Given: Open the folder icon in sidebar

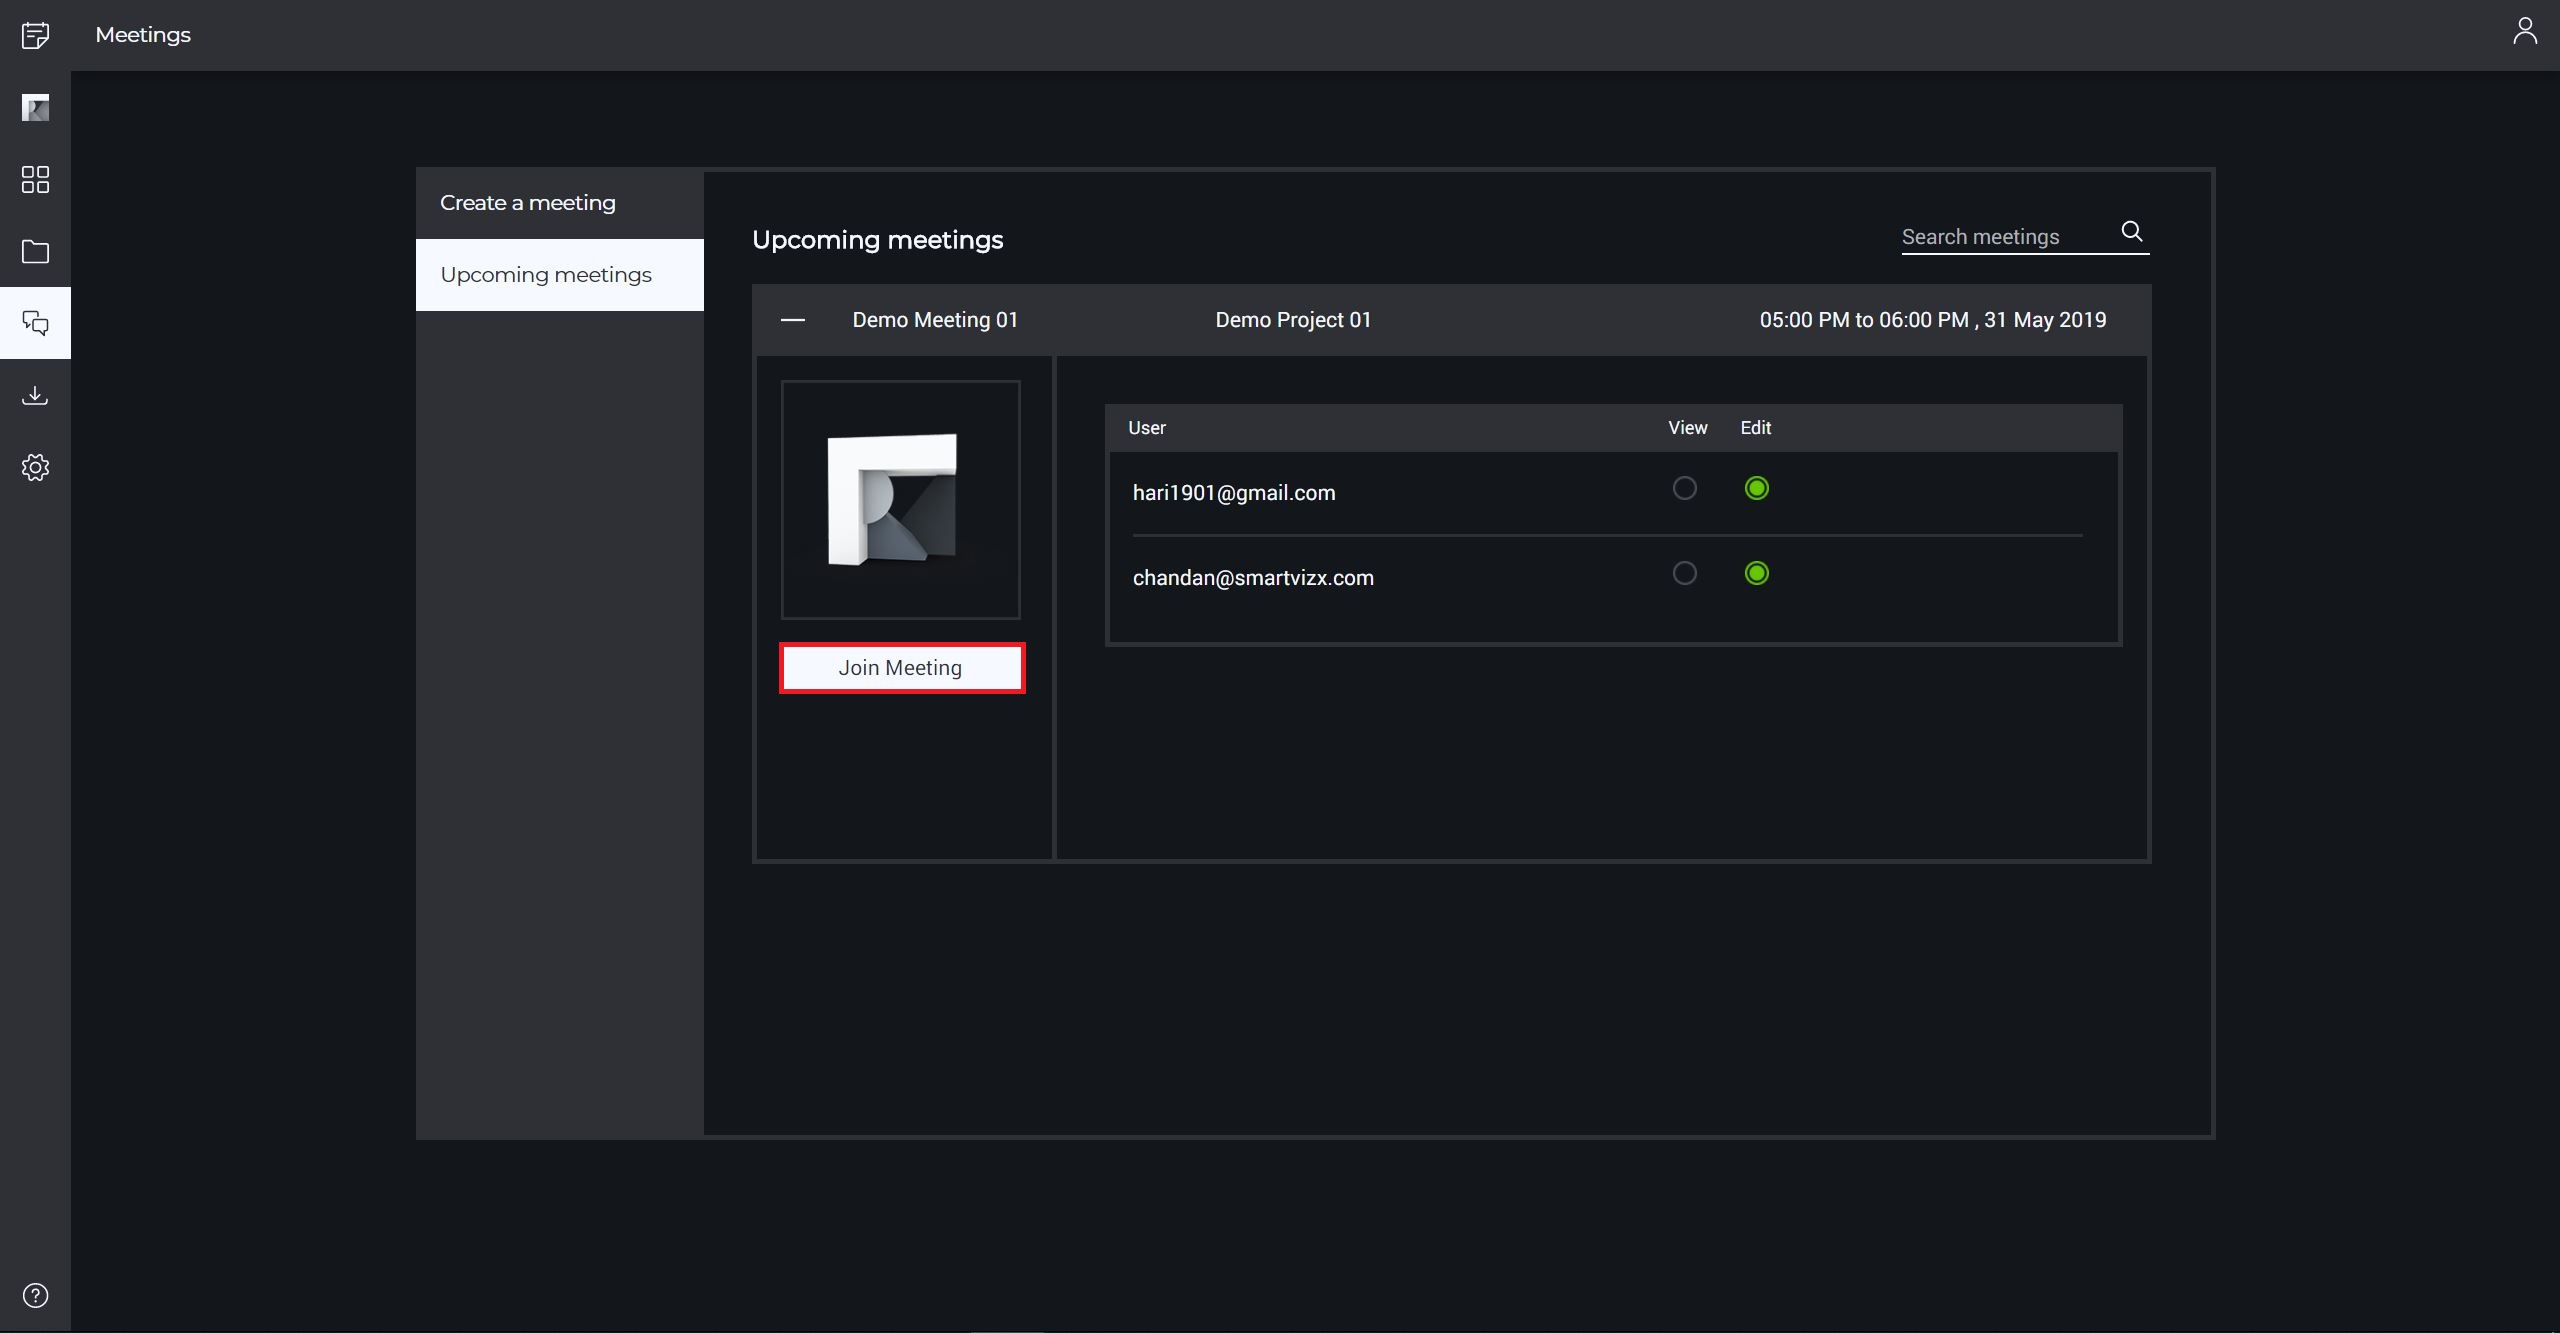Looking at the screenshot, I should pos(35,252).
